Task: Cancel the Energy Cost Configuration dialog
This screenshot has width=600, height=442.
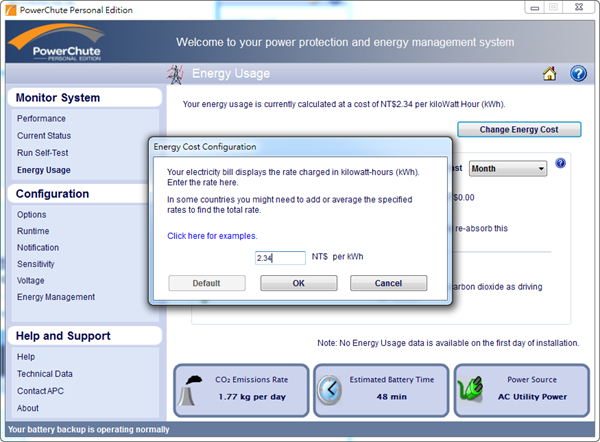Action: pyautogui.click(x=388, y=283)
